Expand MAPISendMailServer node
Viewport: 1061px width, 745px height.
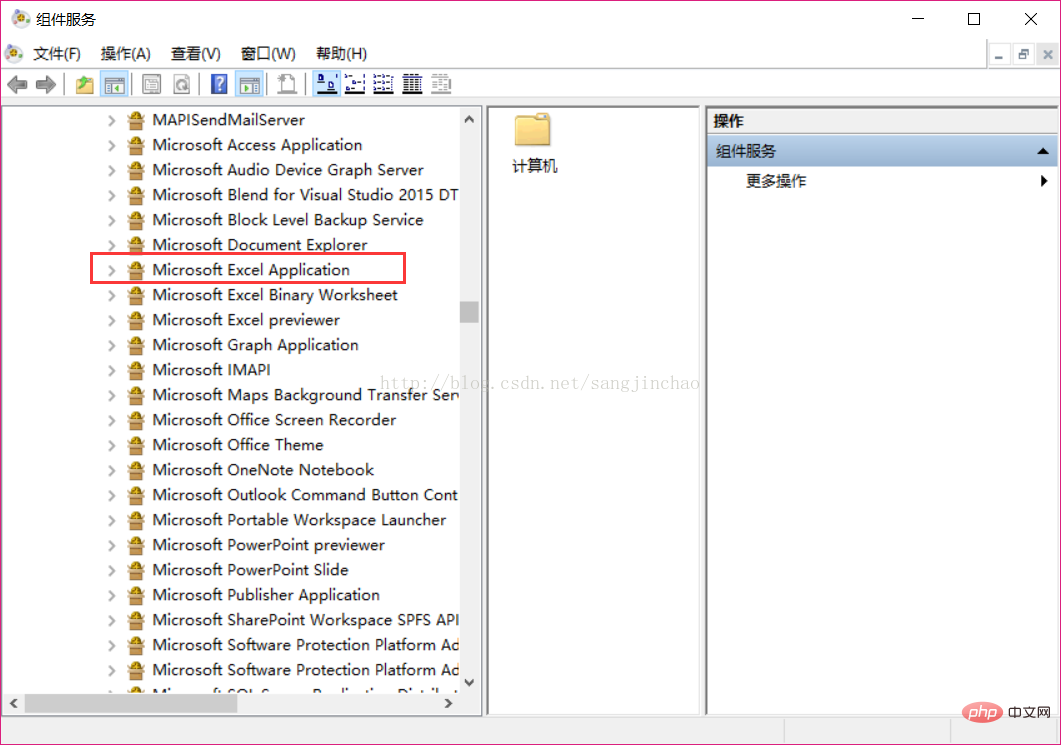112,120
